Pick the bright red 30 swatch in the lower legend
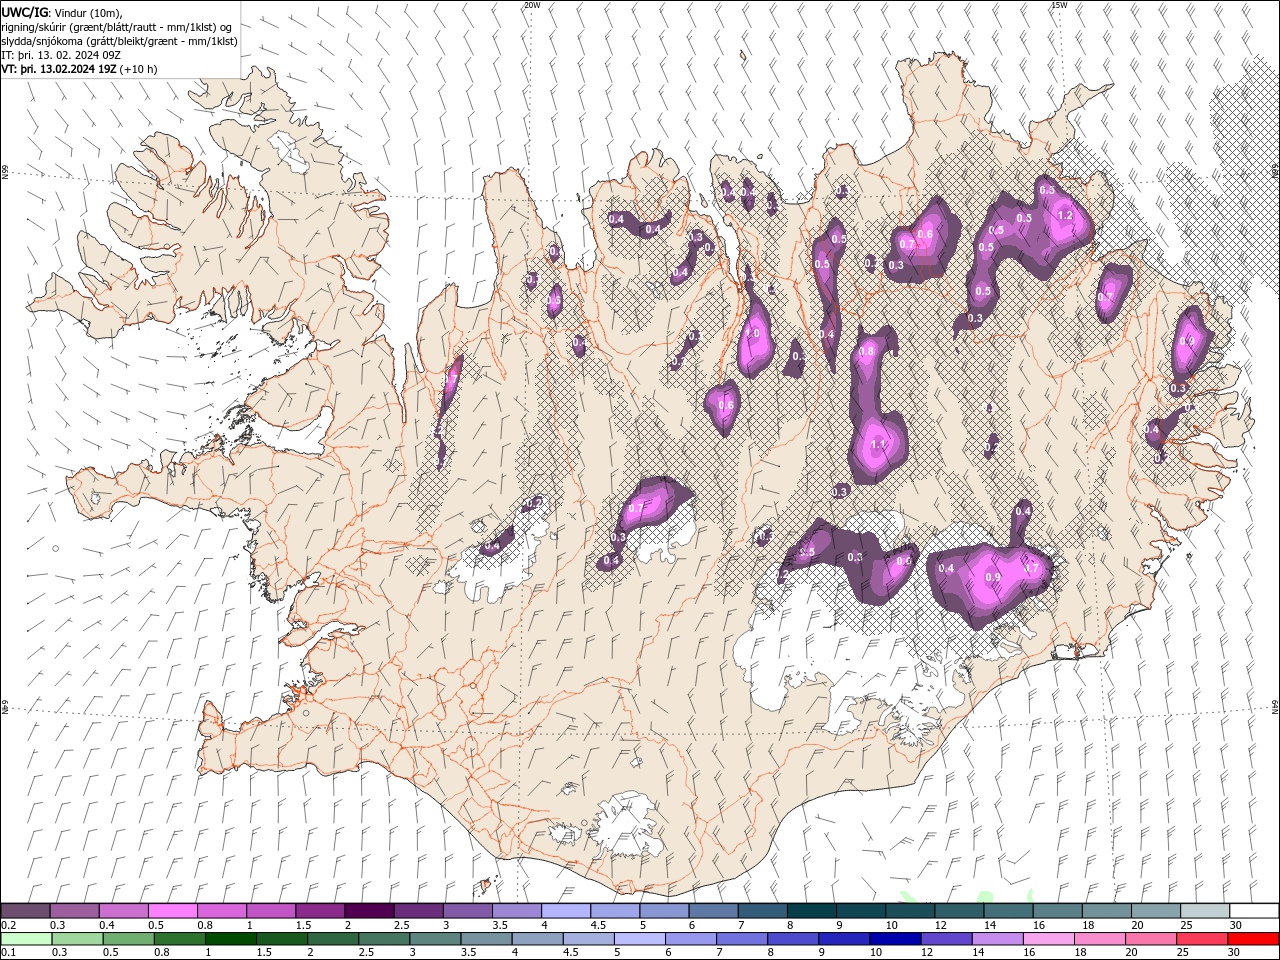1280x960 pixels. point(1253,939)
